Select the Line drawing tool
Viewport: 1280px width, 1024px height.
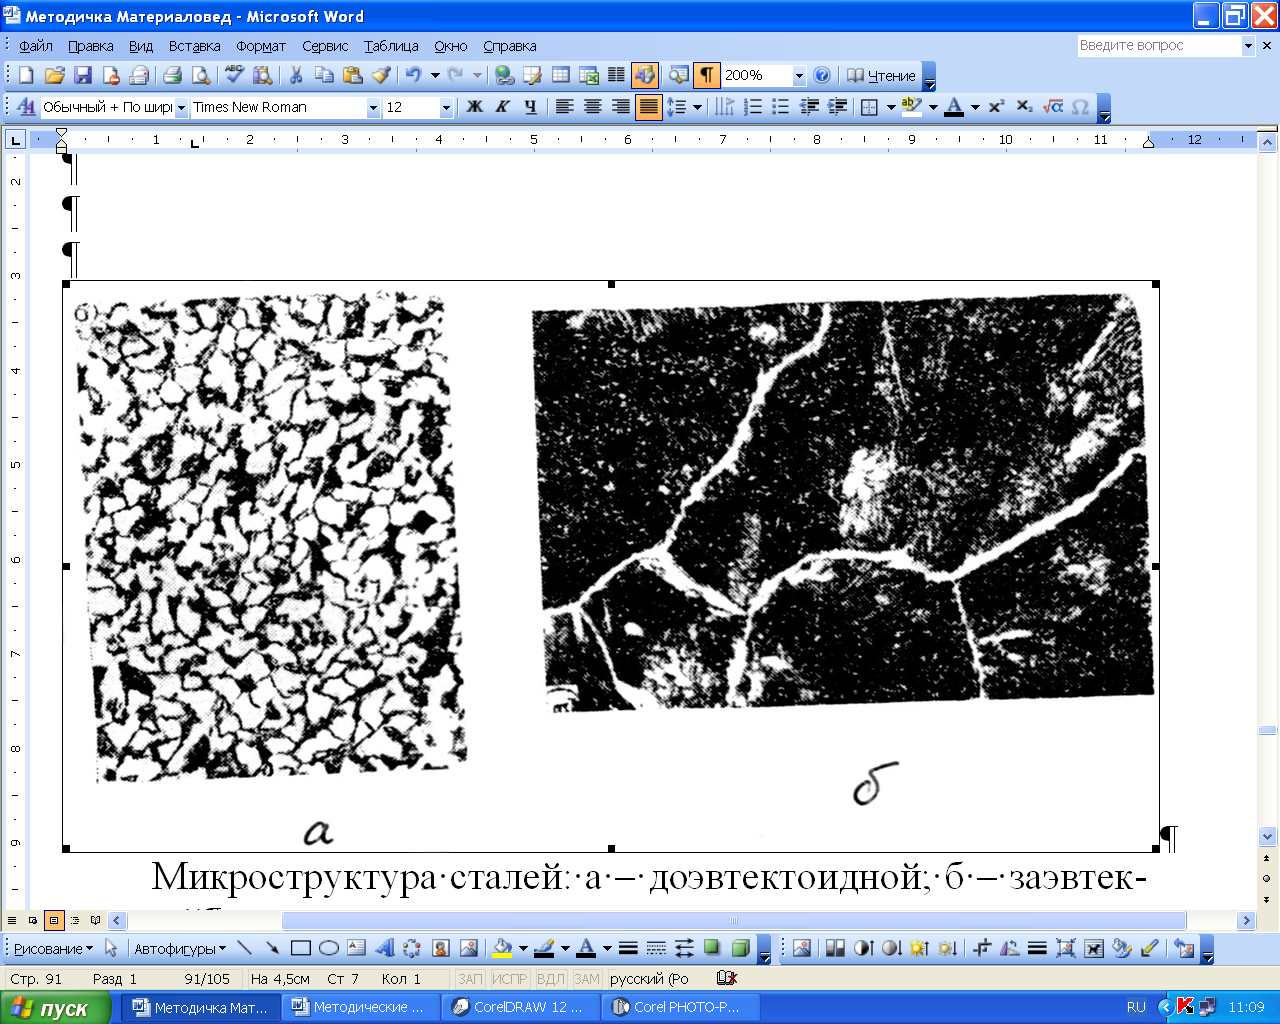(245, 948)
